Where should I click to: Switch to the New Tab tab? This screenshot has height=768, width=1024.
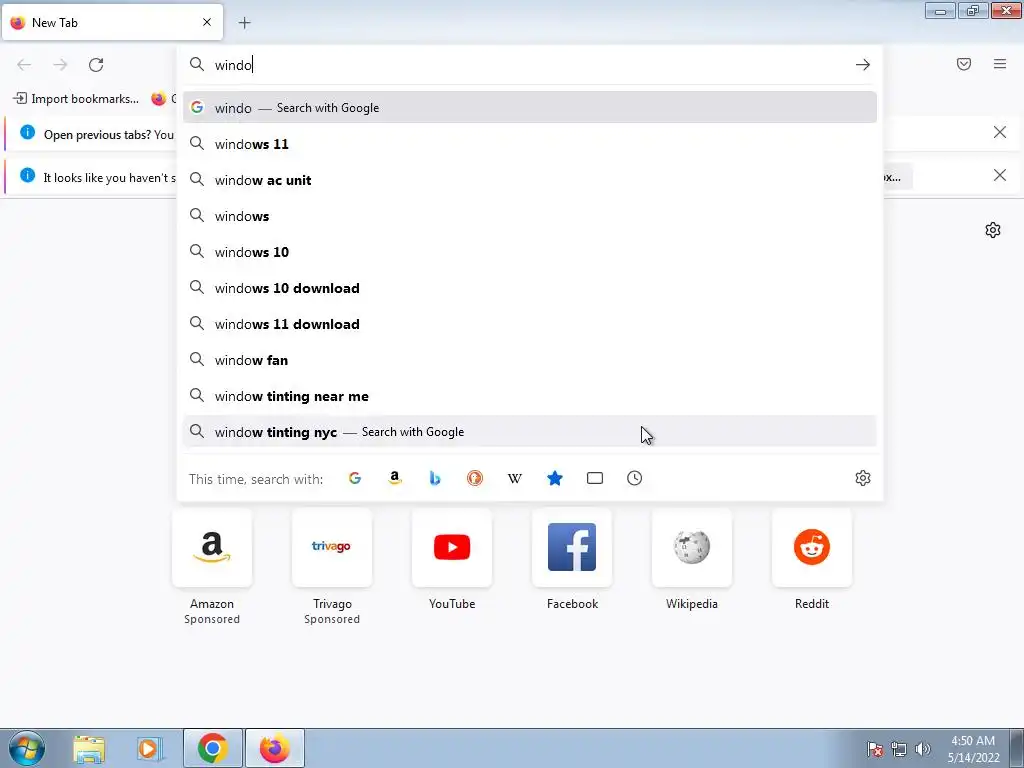point(112,22)
